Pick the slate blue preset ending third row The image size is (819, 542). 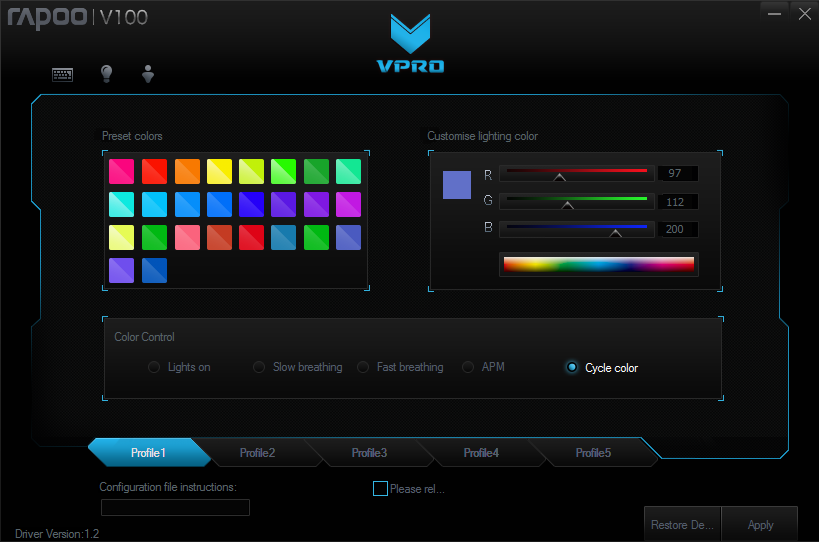click(x=348, y=238)
